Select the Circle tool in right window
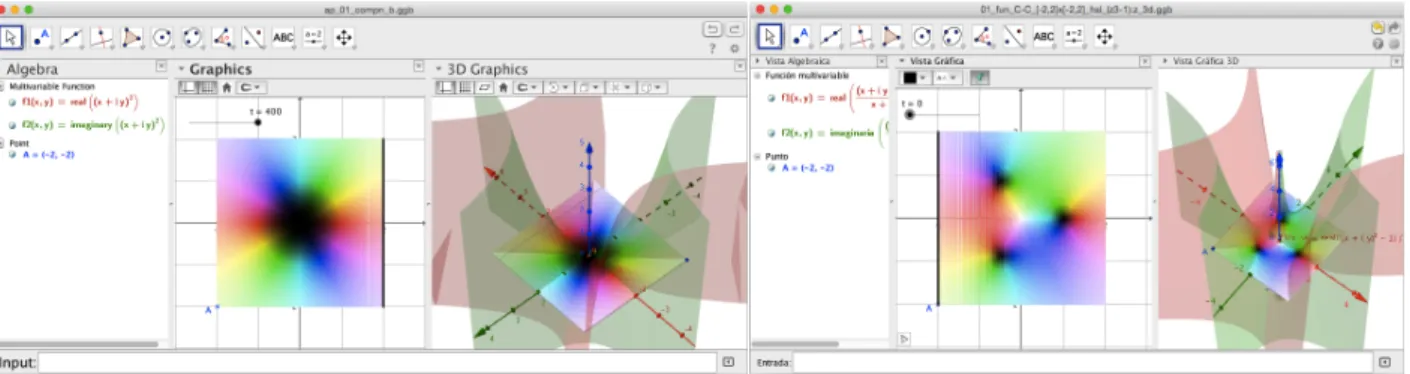Viewport: 1410px width, 374px height. tap(922, 36)
